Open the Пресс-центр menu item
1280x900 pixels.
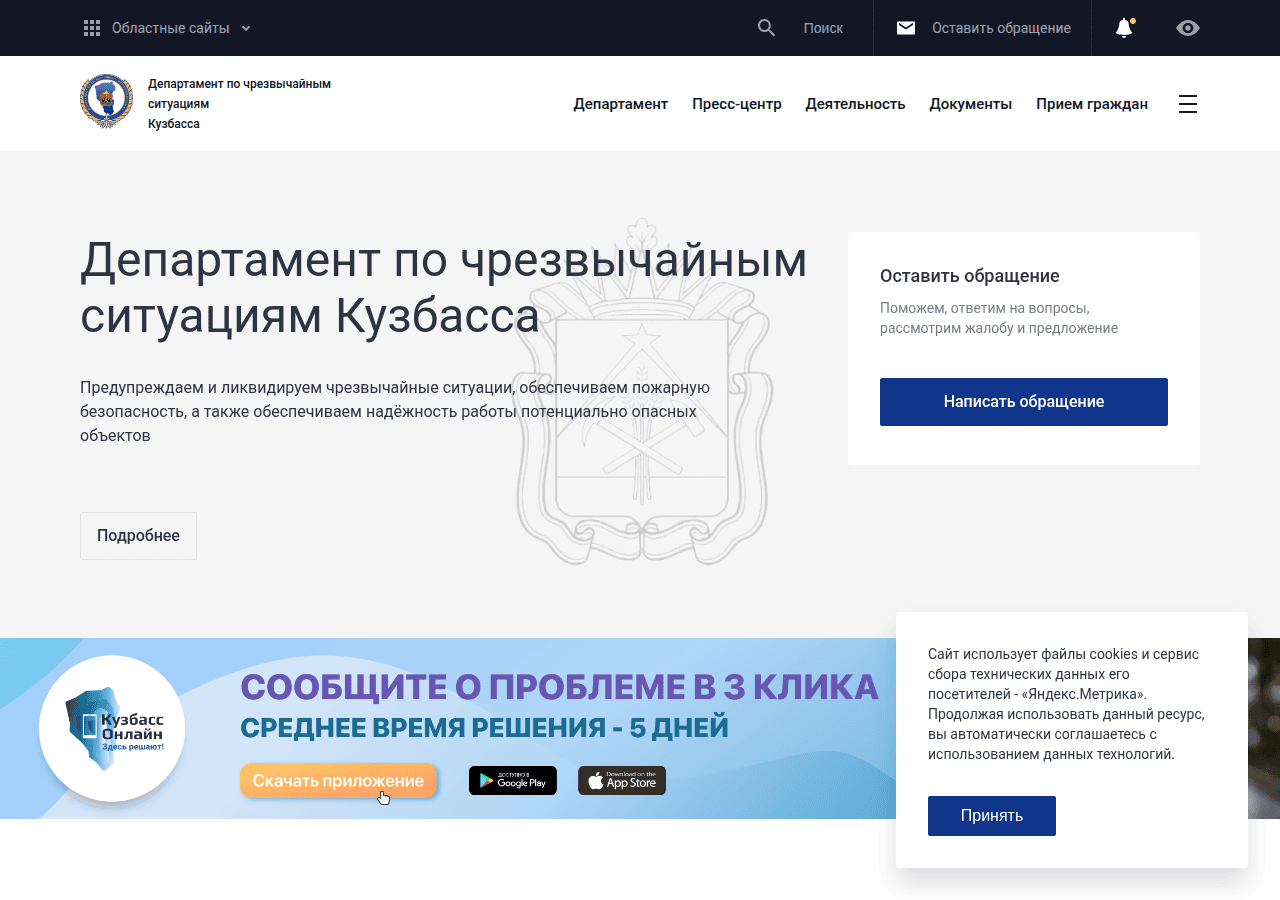[737, 104]
